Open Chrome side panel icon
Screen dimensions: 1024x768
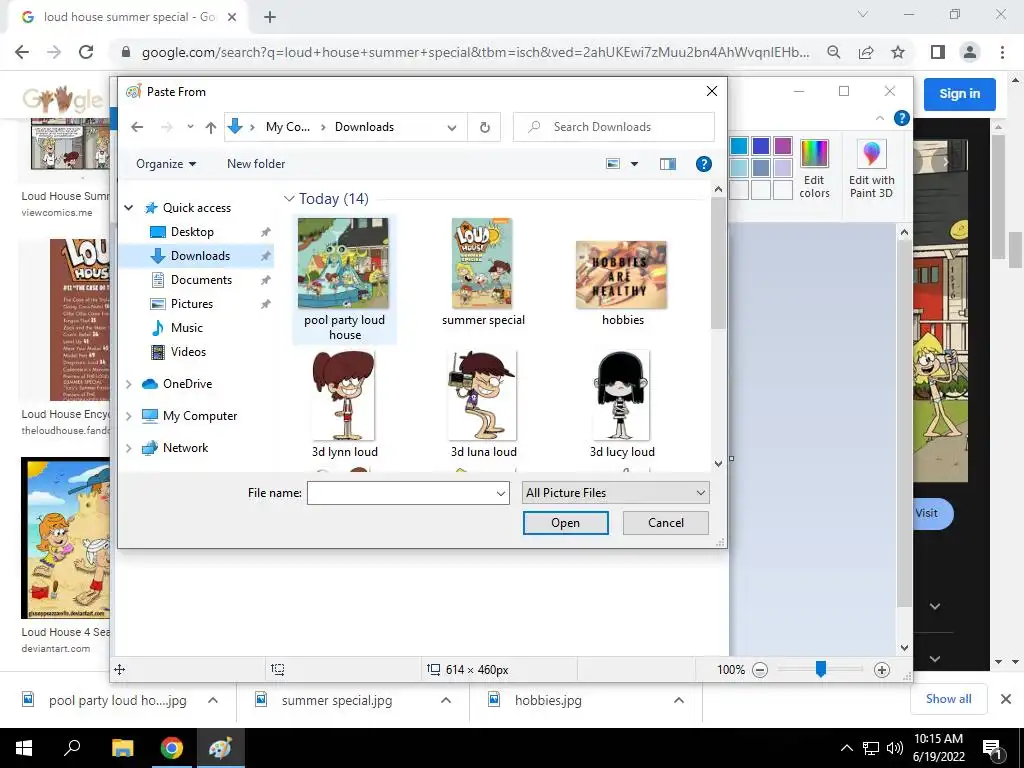tap(938, 52)
